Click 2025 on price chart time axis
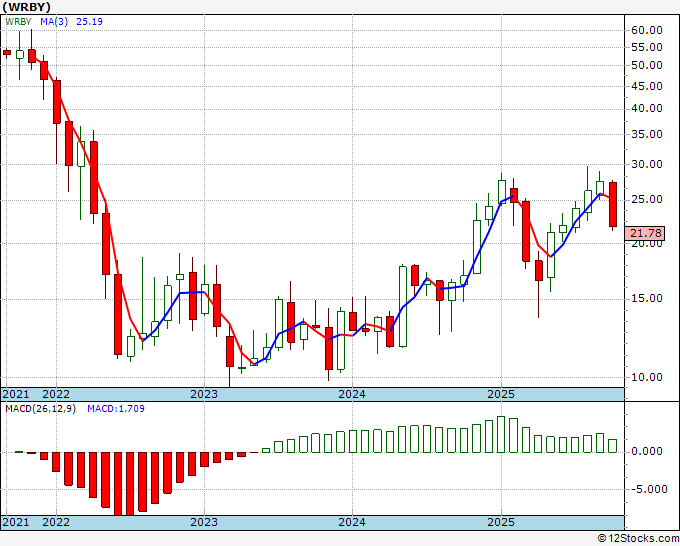Screen dimensions: 680x546 (x=501, y=394)
